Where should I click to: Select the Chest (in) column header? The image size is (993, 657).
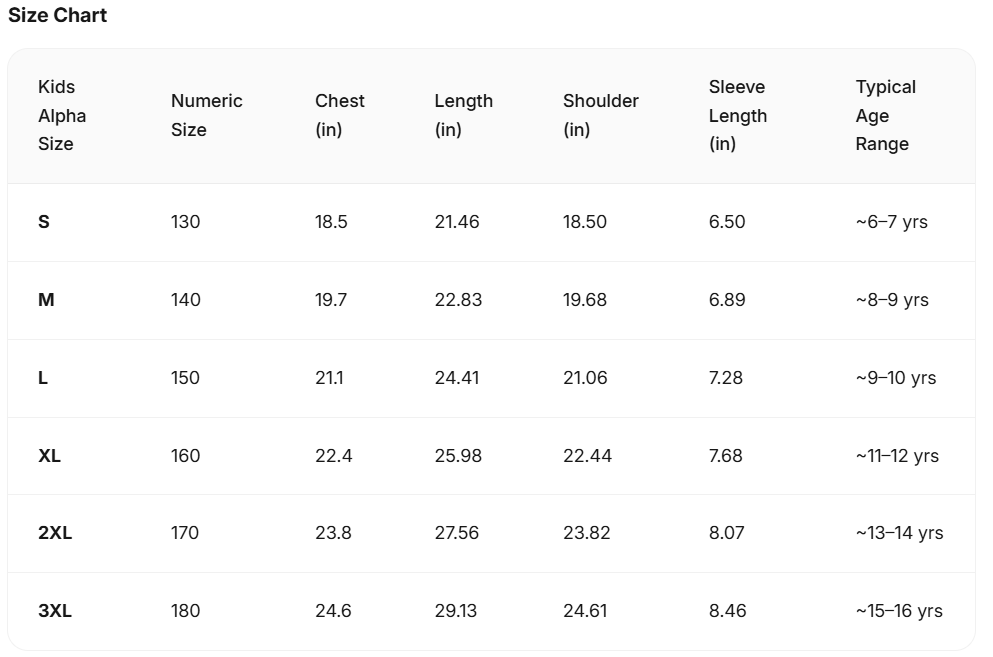pos(339,115)
